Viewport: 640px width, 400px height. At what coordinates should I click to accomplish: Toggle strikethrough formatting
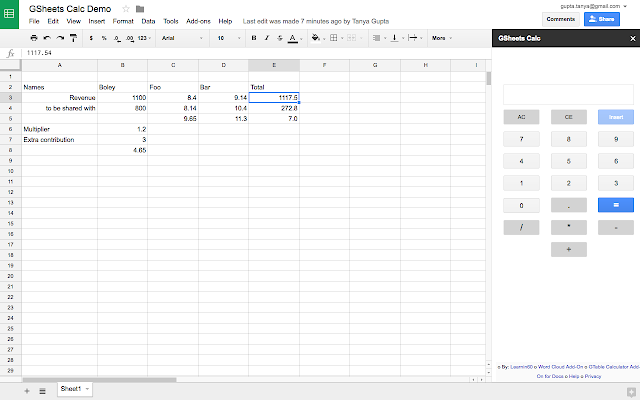click(280, 38)
